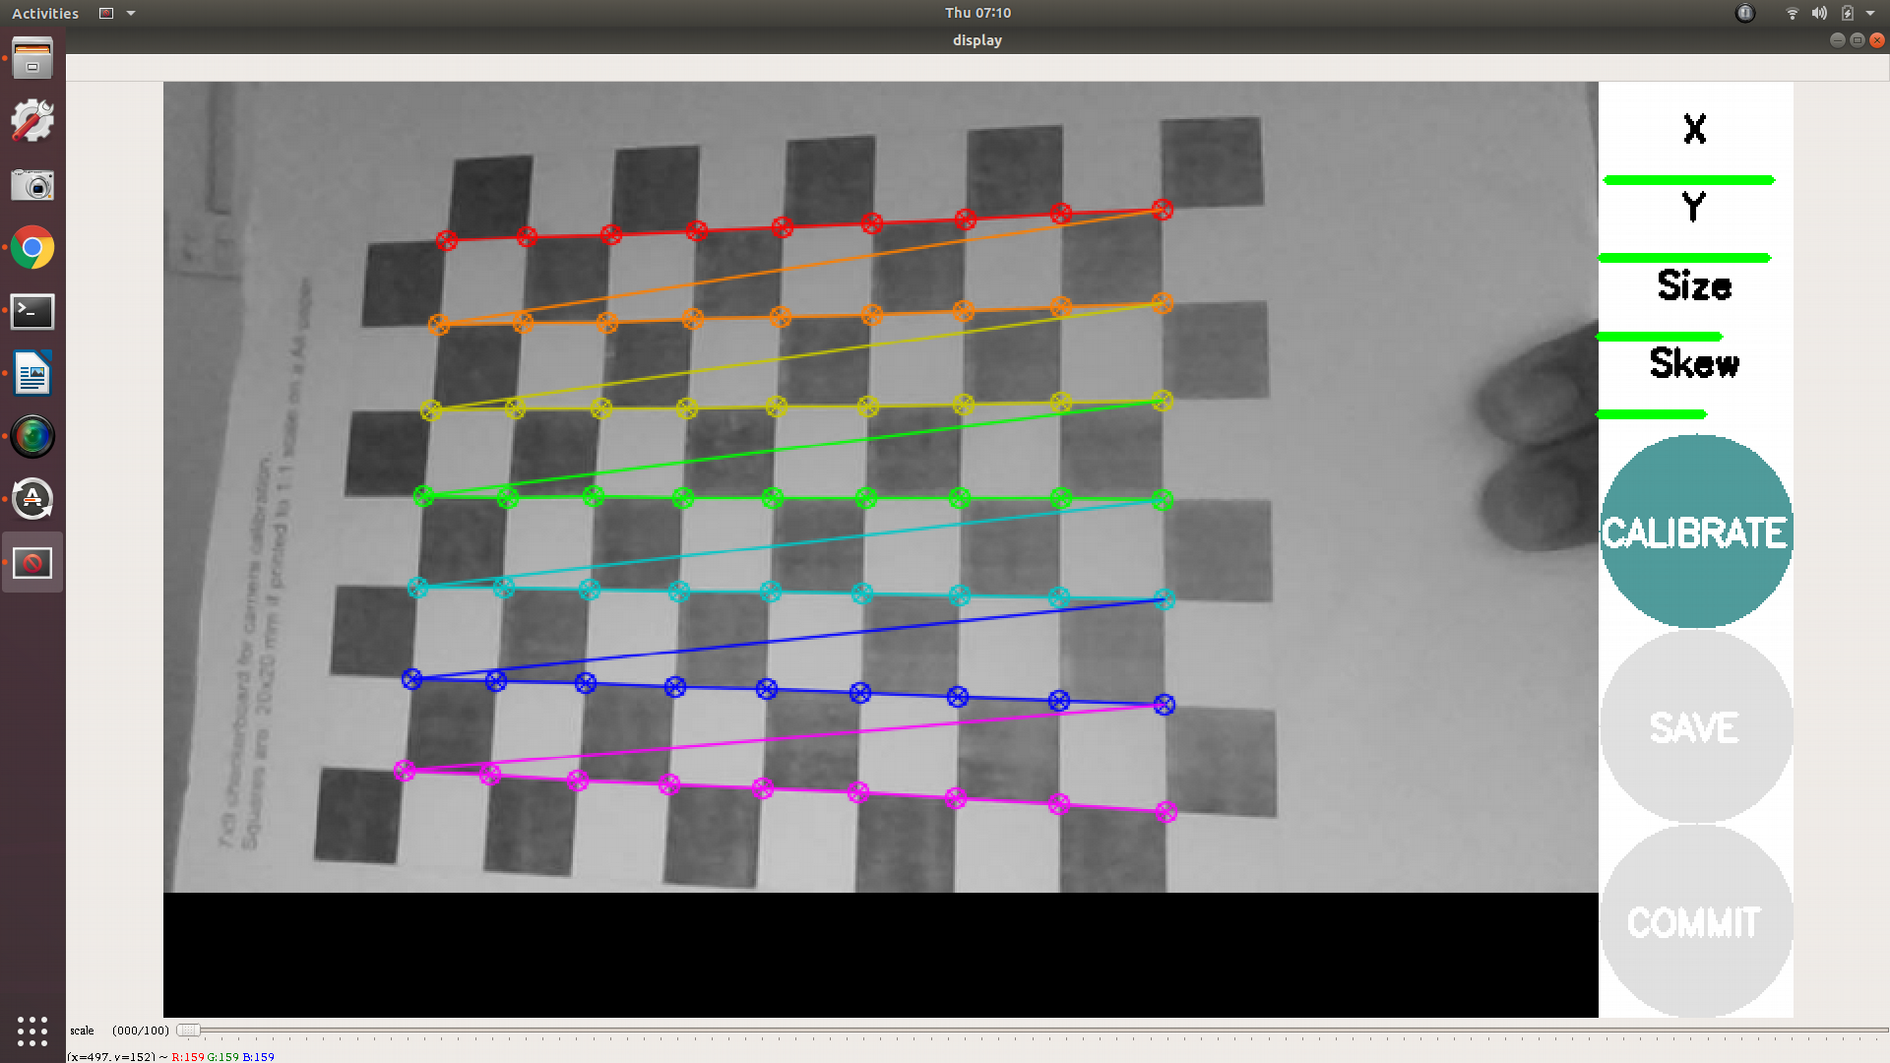Launch LibreOffice Writer from the dock
The width and height of the screenshot is (1890, 1063).
coord(32,374)
